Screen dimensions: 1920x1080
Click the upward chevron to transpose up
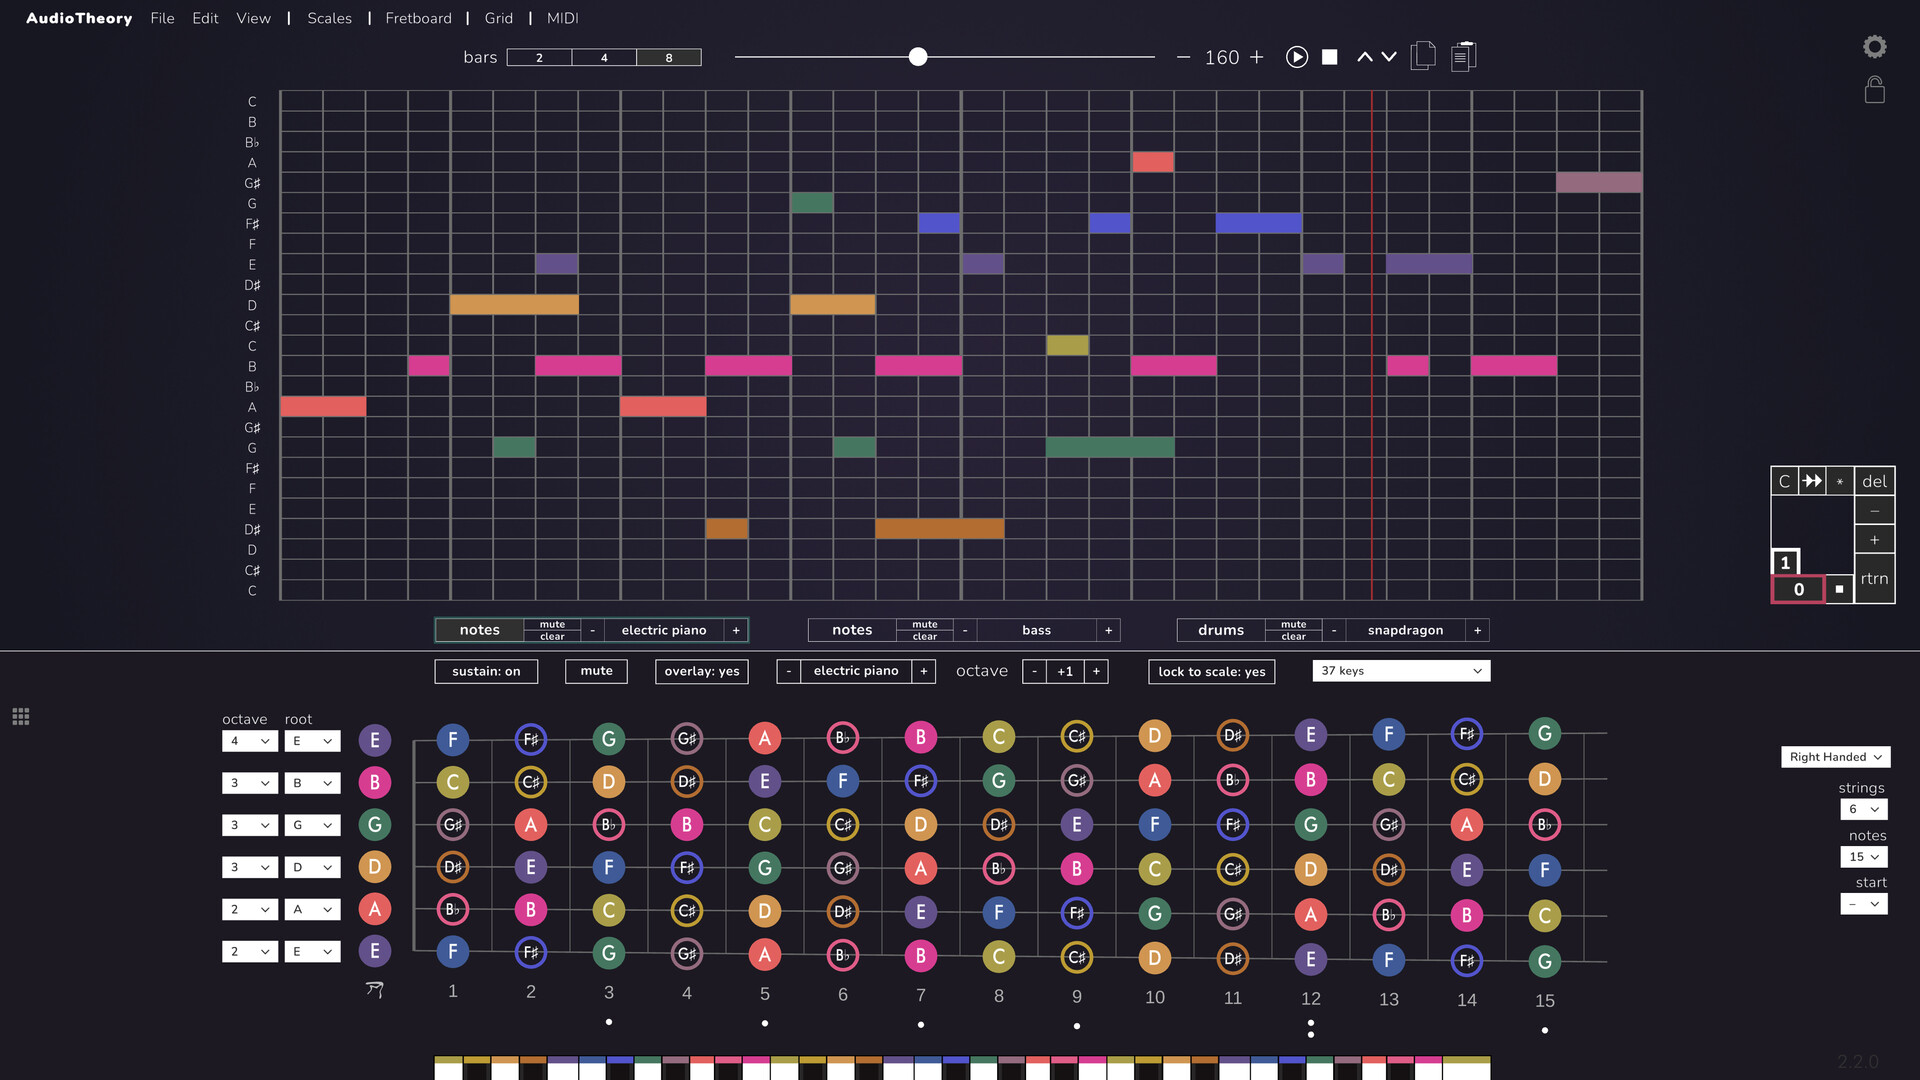(x=1365, y=57)
